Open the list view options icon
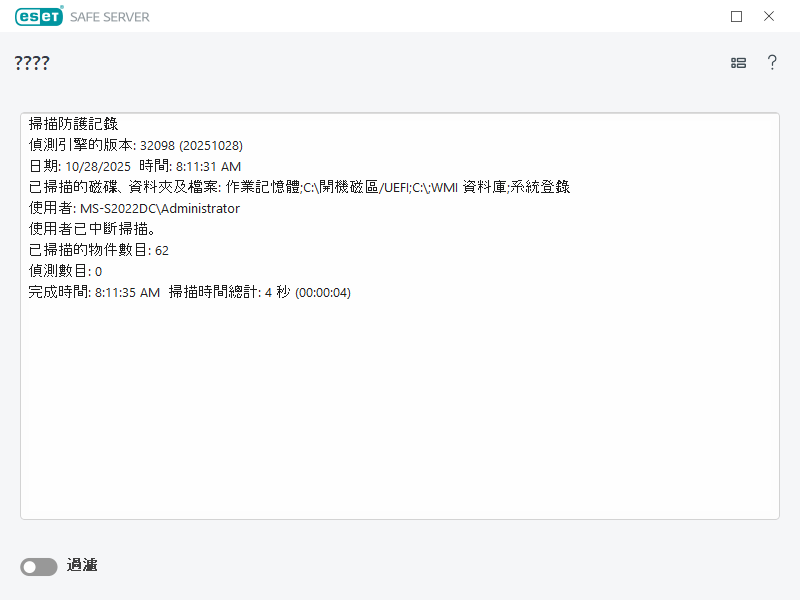 (738, 63)
